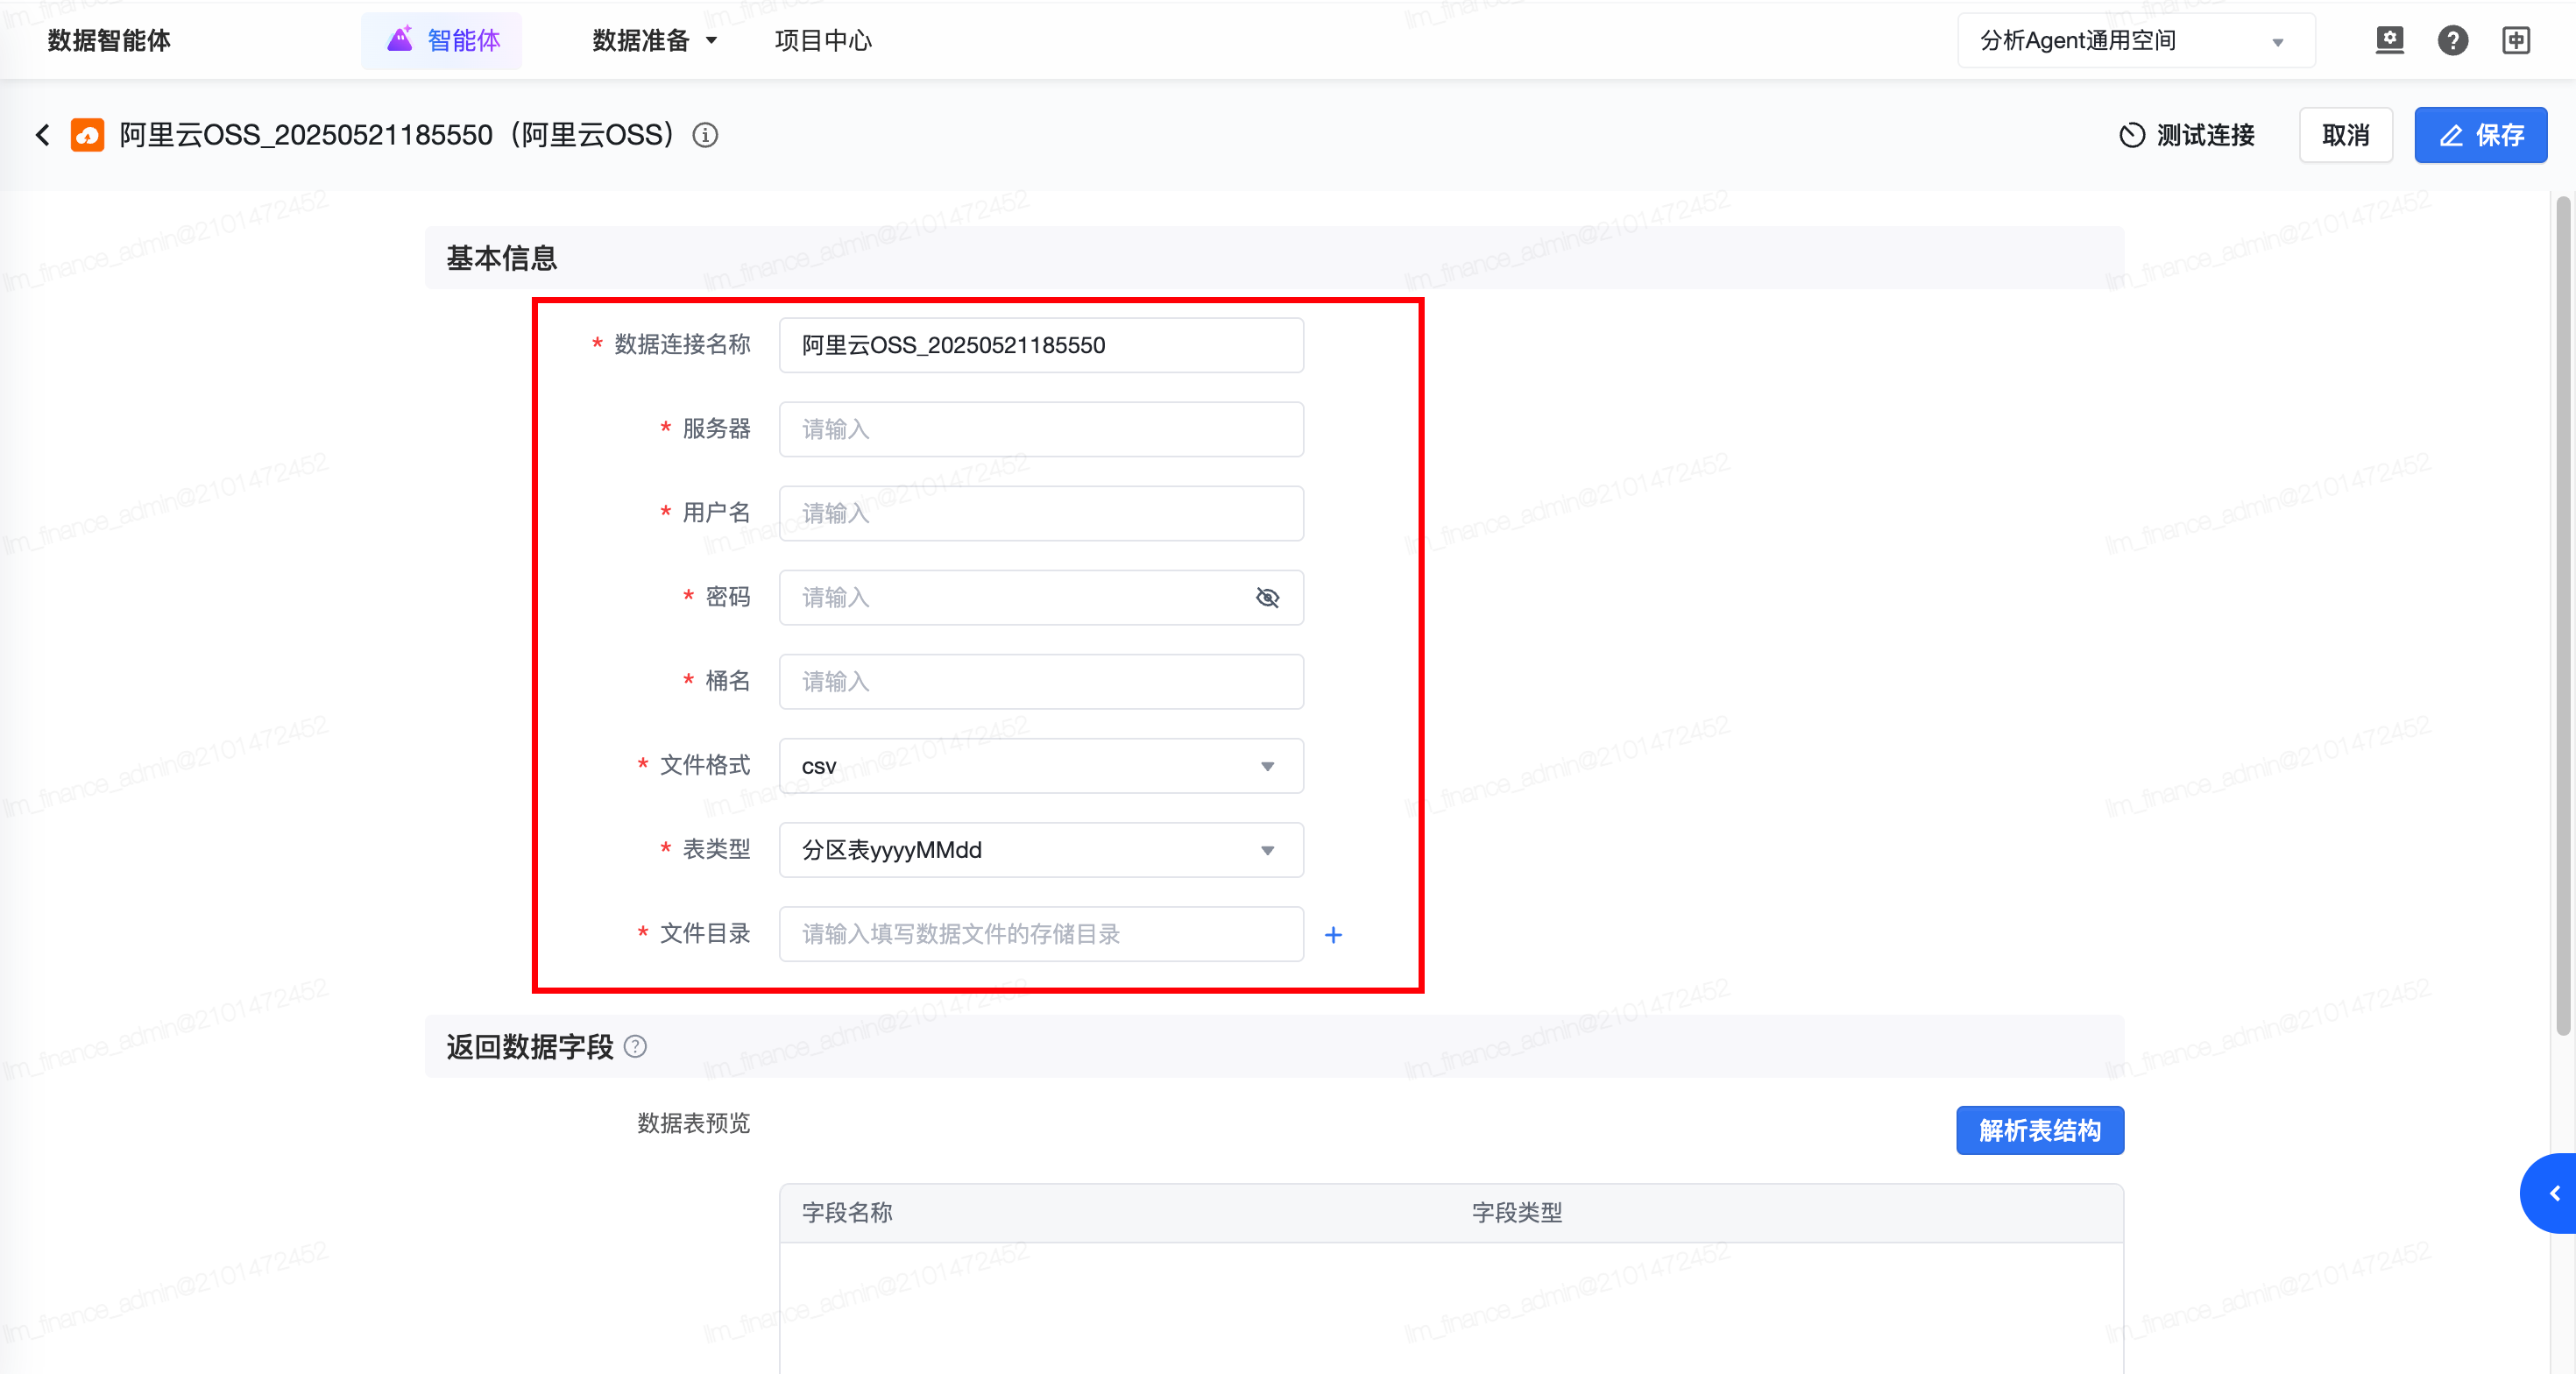
Task: Go to 项目中心
Action: coord(822,40)
